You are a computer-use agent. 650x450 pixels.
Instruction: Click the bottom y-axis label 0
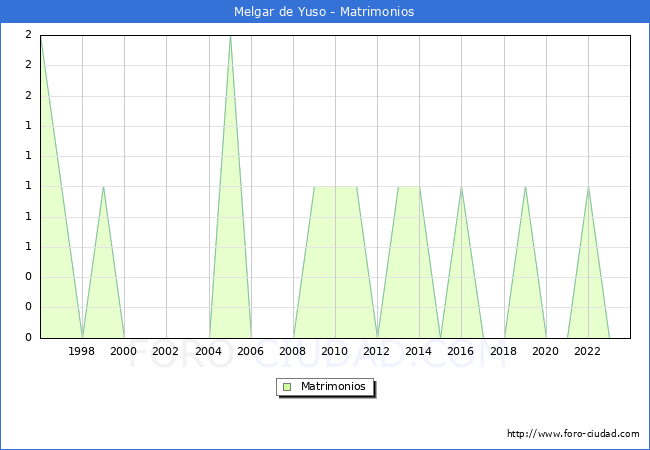[28, 337]
